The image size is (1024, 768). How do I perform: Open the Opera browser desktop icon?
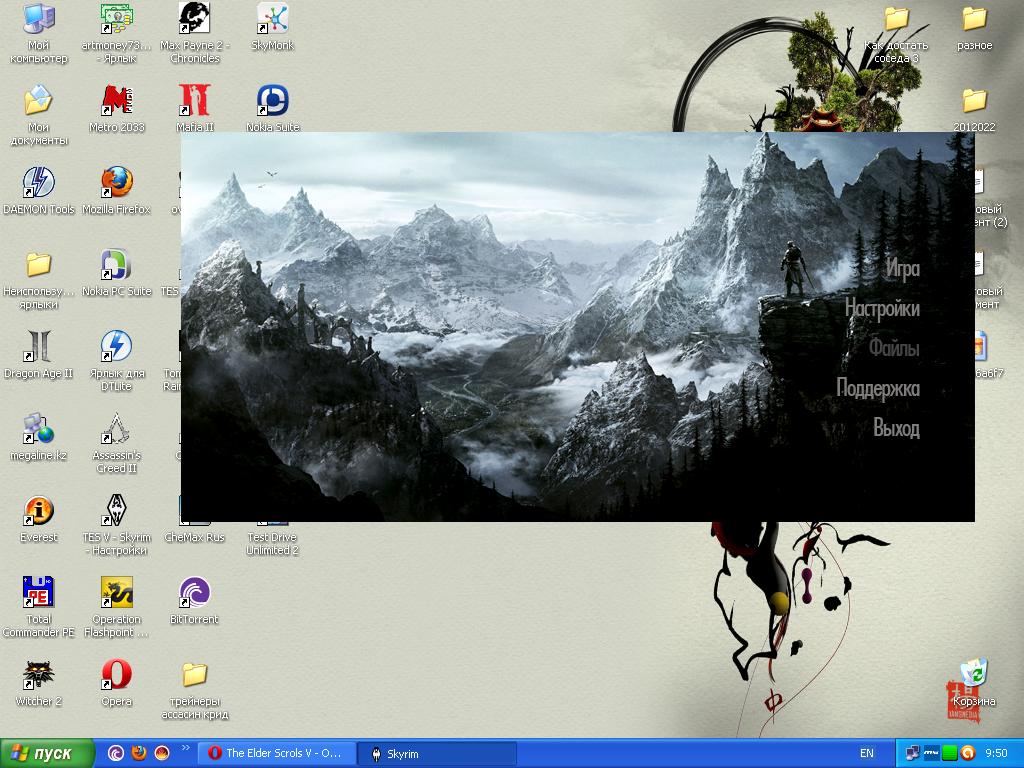coord(116,676)
